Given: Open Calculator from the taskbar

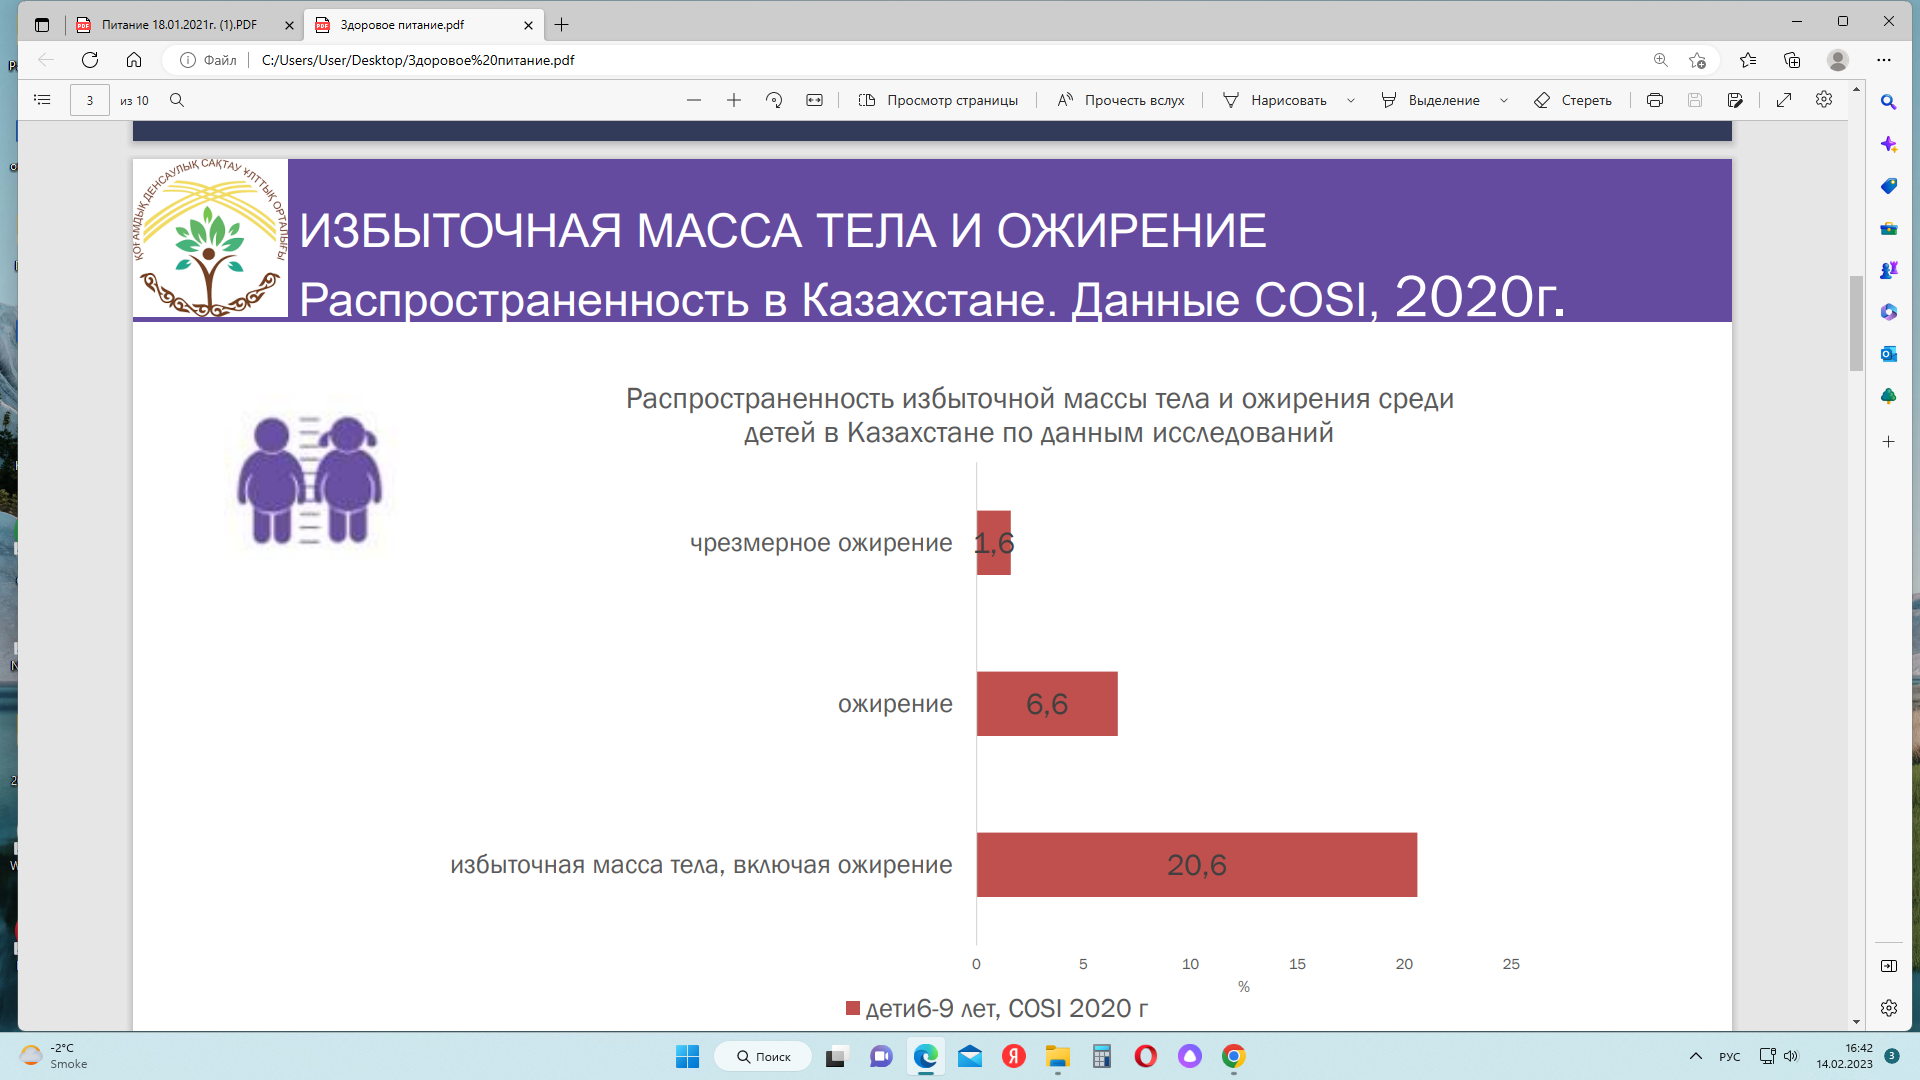Looking at the screenshot, I should point(1102,1056).
